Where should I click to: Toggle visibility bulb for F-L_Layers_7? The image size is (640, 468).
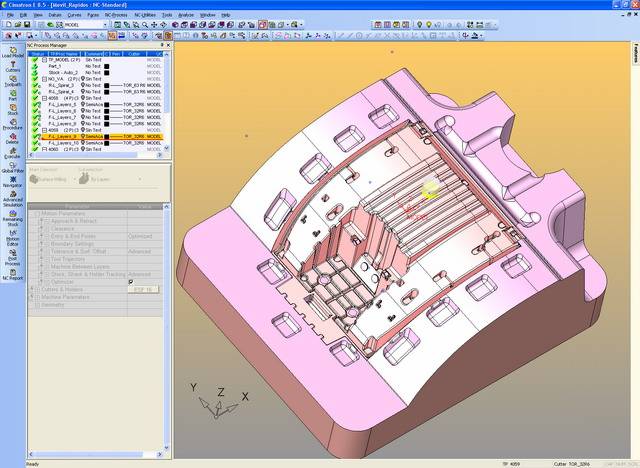[x=83, y=118]
